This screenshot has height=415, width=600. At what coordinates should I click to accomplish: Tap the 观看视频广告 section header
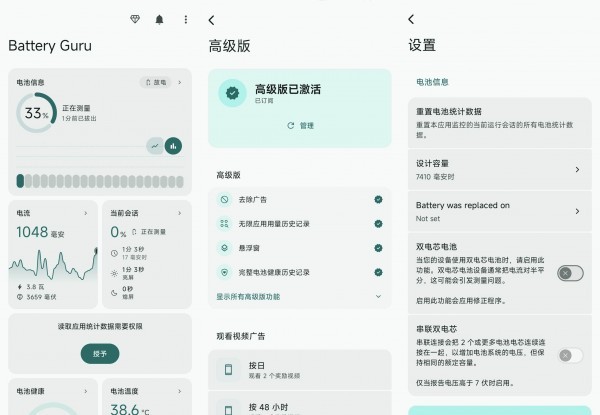pos(241,336)
